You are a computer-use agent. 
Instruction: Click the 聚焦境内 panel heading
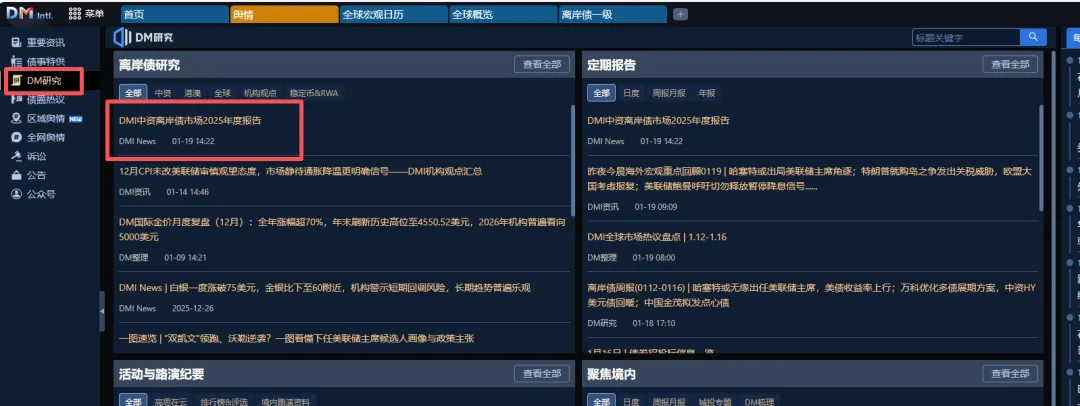(612, 374)
